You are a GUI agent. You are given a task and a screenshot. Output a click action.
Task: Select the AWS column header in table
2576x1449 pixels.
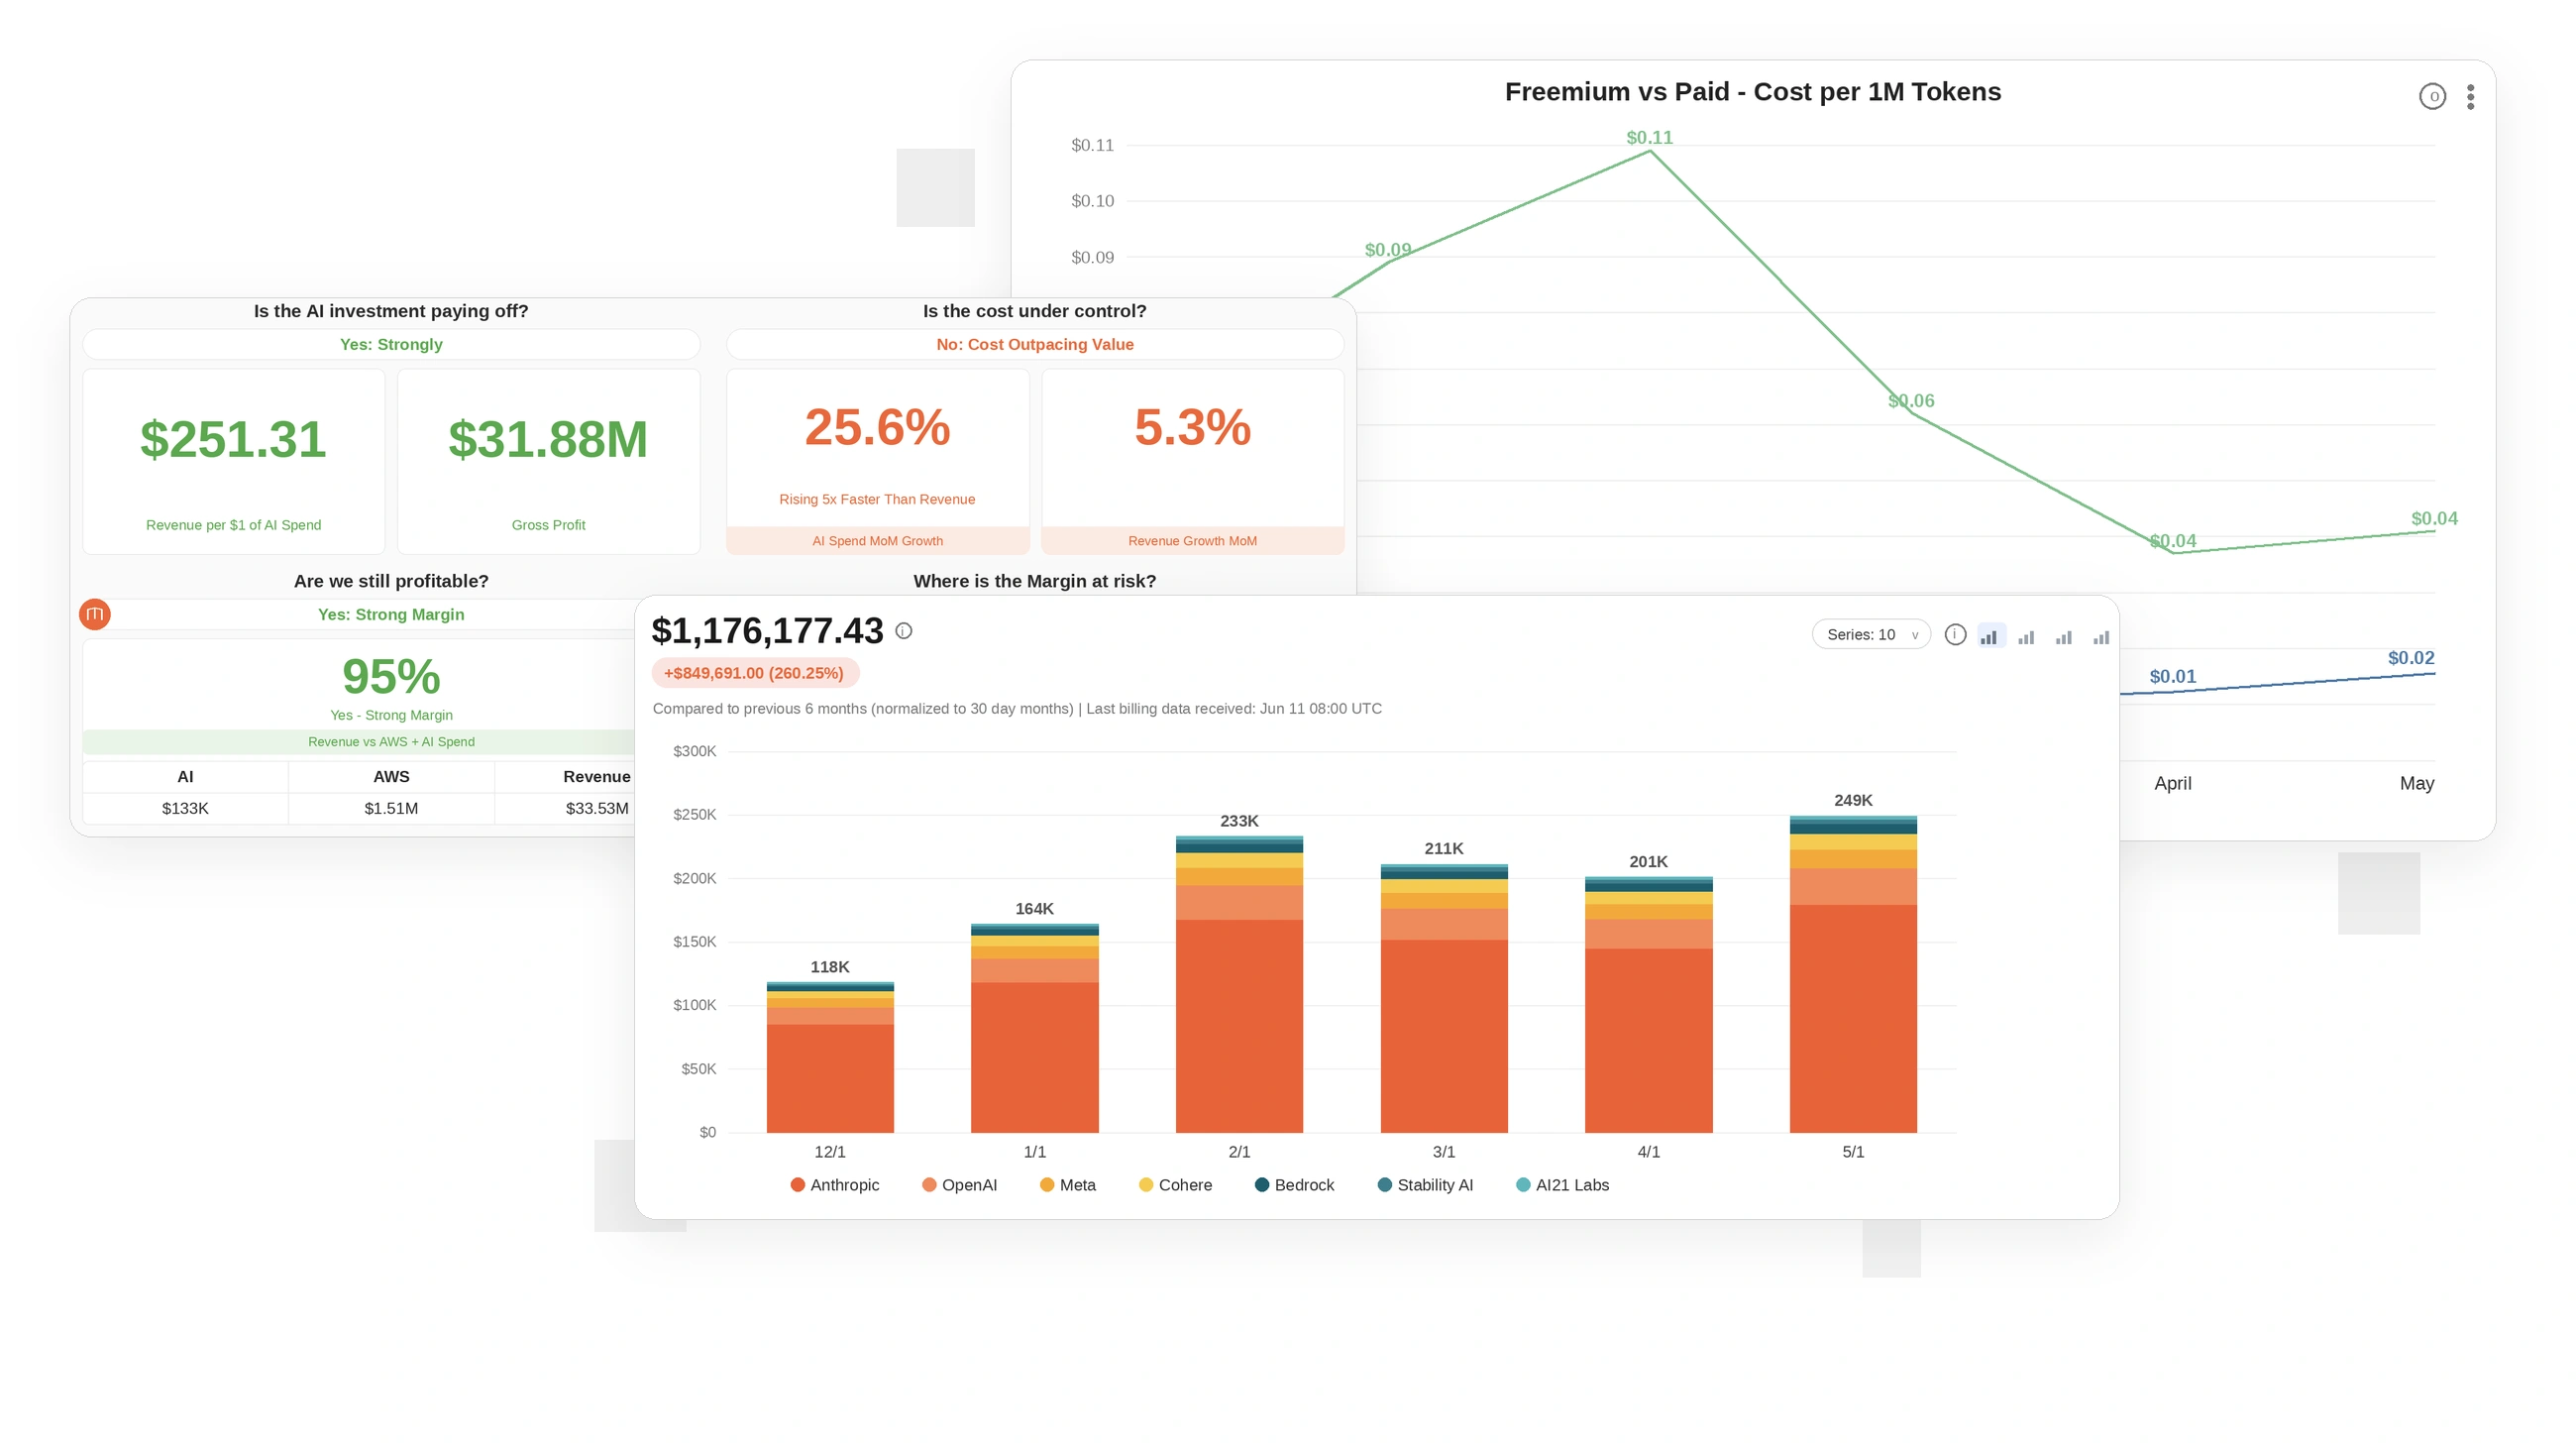point(391,777)
